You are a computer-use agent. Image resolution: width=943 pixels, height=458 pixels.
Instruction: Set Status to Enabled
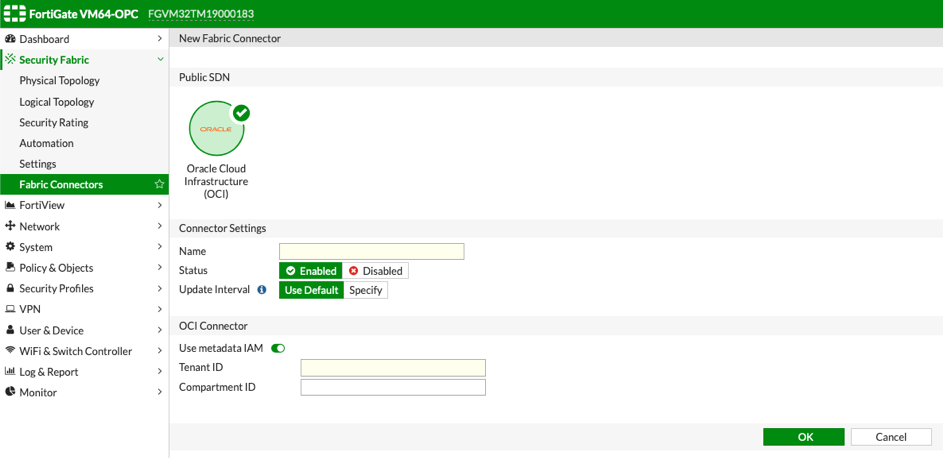(x=311, y=271)
